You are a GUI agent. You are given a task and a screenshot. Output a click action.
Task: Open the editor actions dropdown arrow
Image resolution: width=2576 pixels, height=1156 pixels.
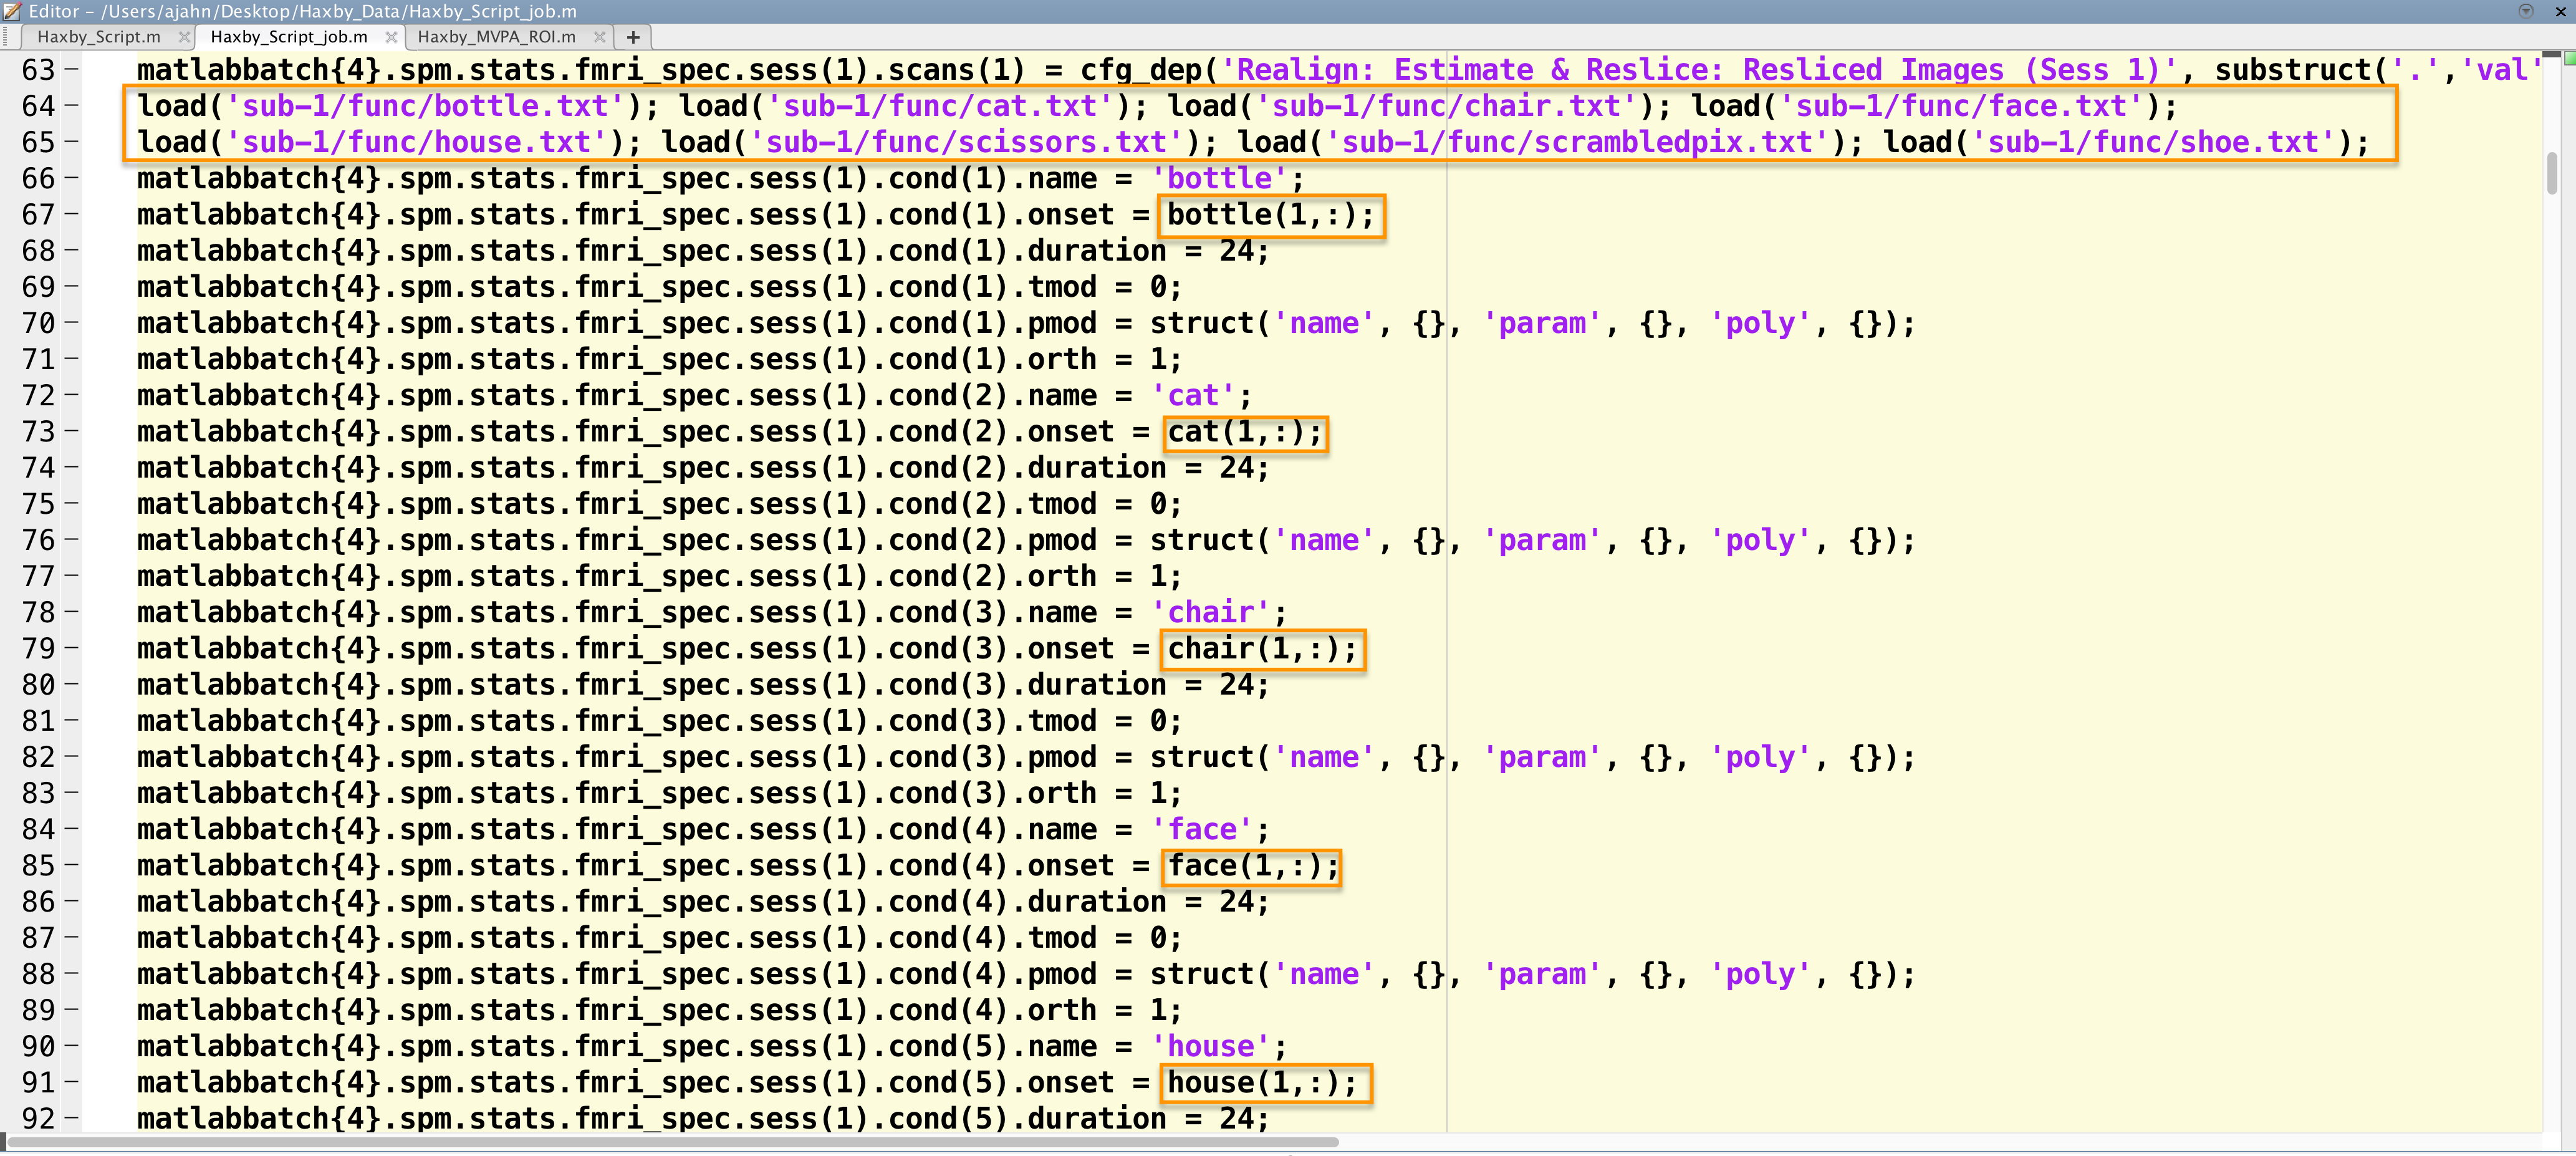pyautogui.click(x=2526, y=11)
